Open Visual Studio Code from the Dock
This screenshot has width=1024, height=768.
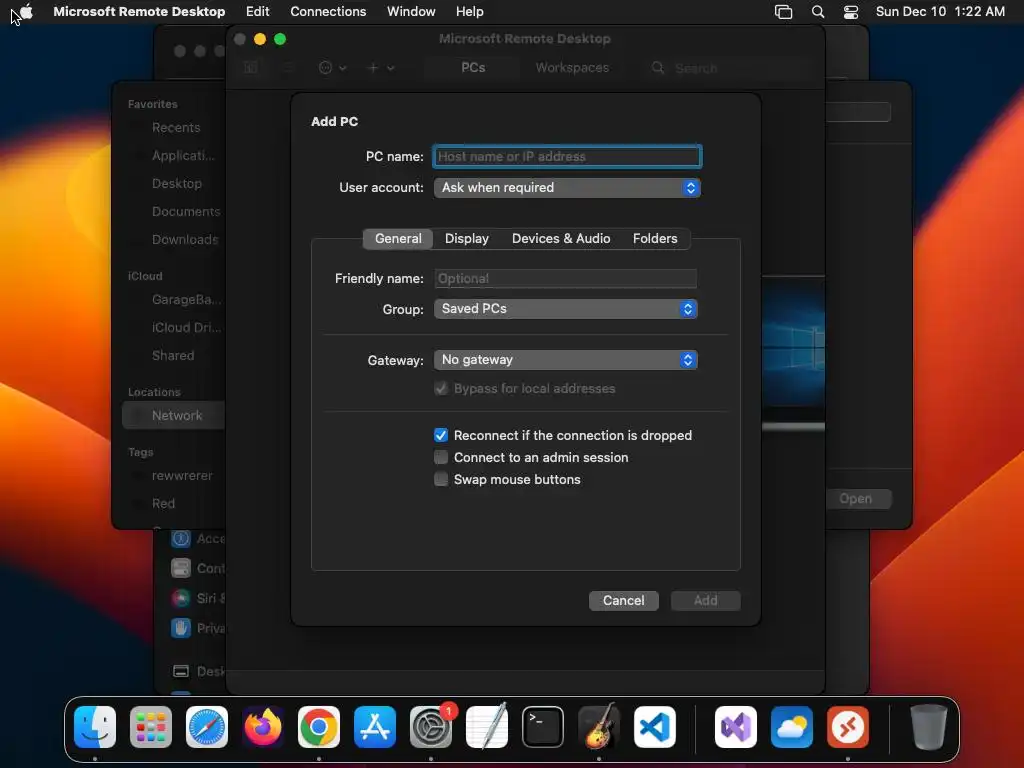(x=655, y=727)
